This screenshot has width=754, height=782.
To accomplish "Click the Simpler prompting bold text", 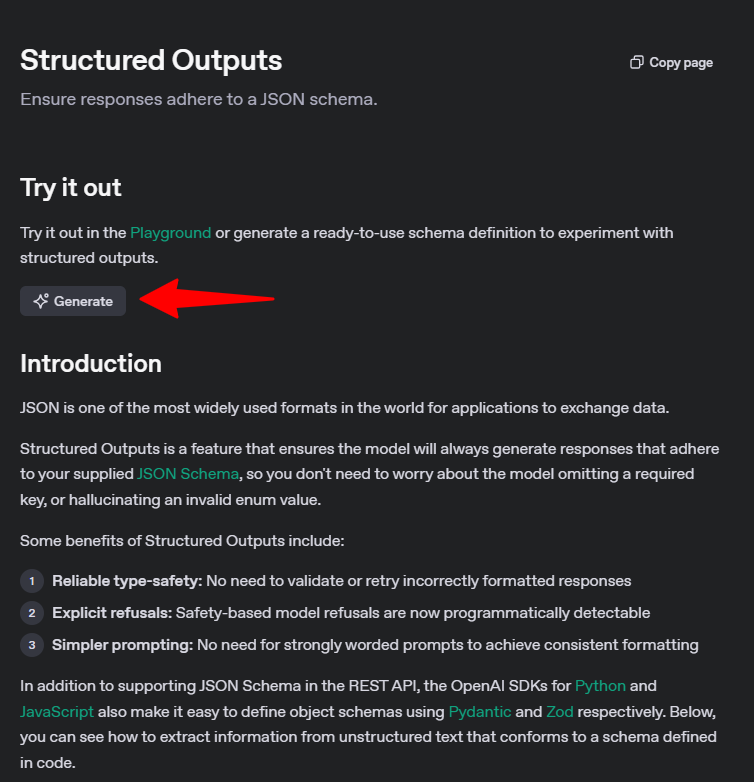I will pos(123,645).
